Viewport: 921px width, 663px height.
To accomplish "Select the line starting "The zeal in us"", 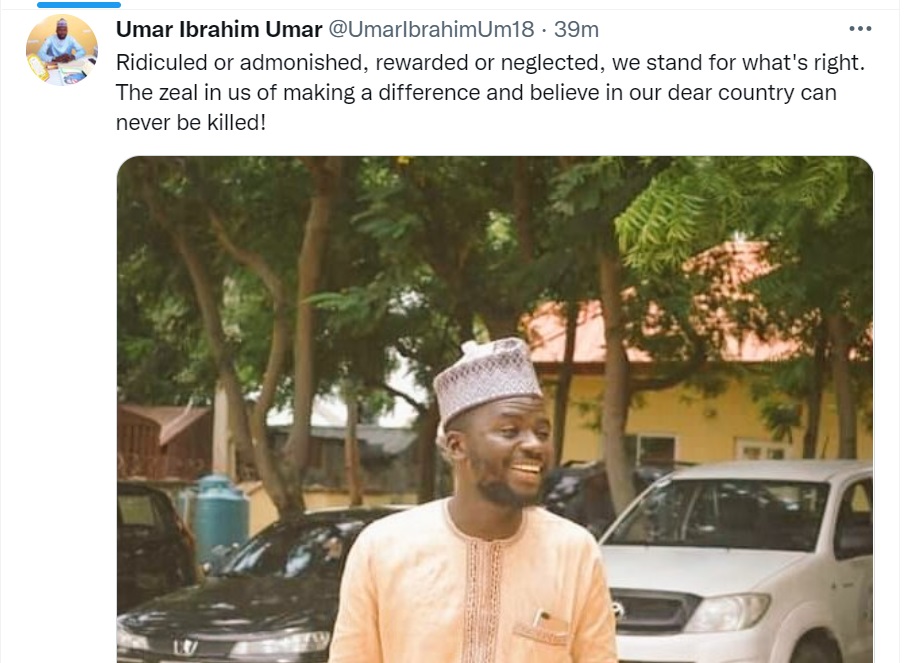I will (x=476, y=93).
